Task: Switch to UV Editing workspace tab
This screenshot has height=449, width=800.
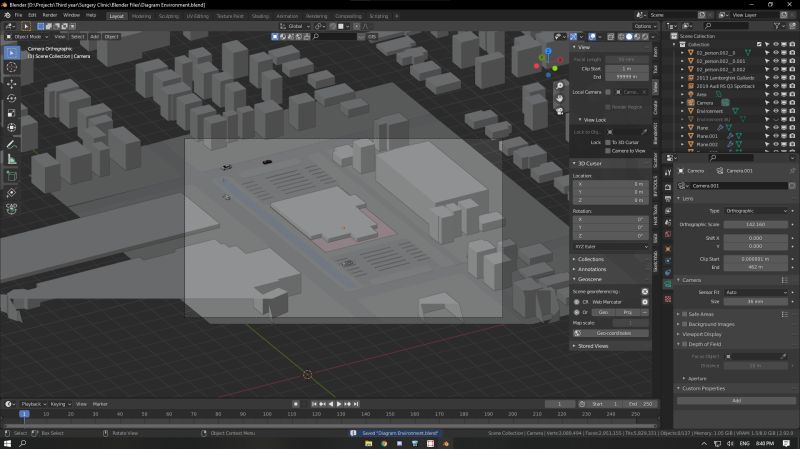Action: click(x=197, y=16)
